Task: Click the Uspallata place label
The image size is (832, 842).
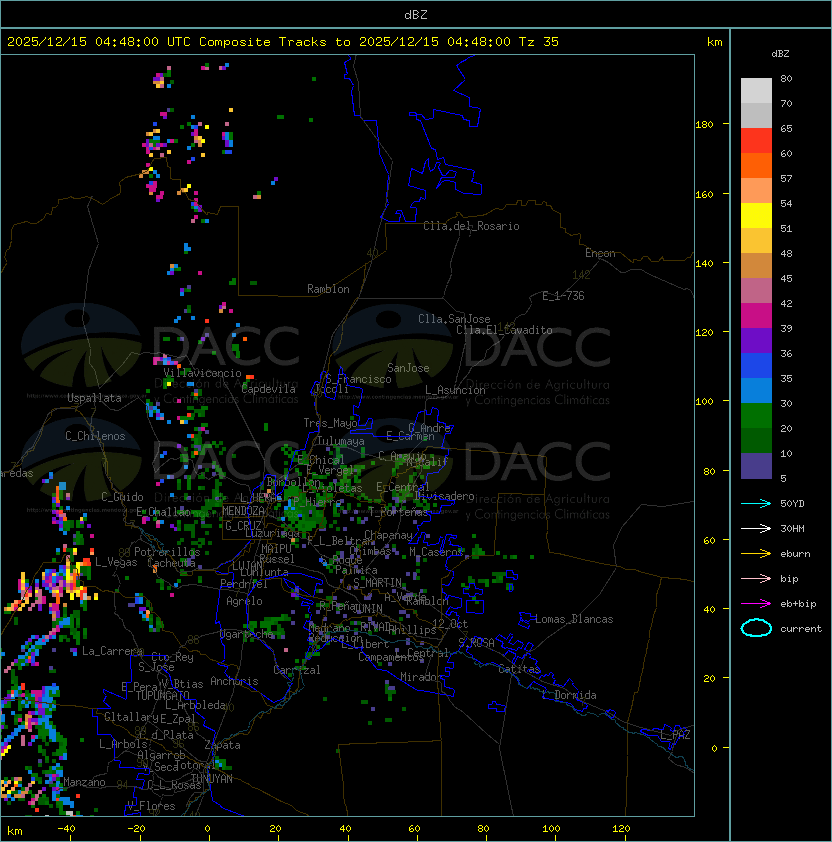Action: tap(94, 398)
